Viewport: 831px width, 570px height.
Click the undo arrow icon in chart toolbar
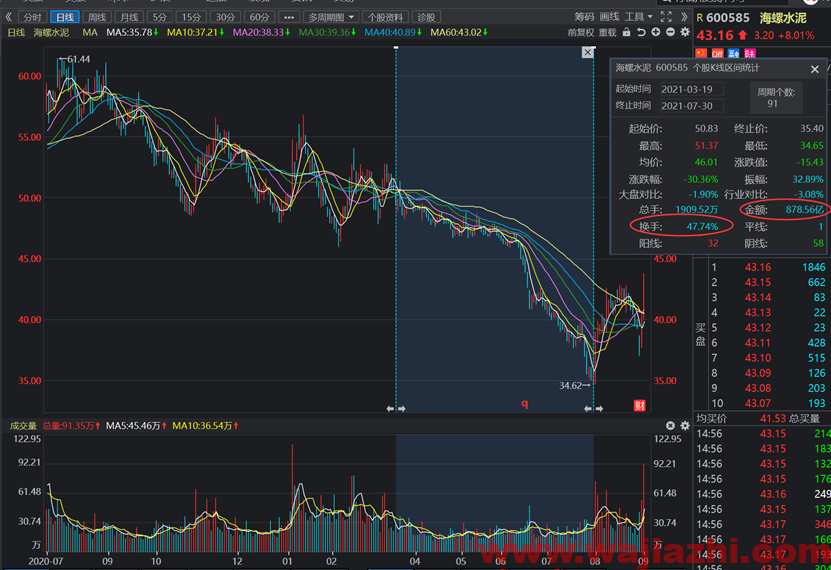[x=641, y=32]
